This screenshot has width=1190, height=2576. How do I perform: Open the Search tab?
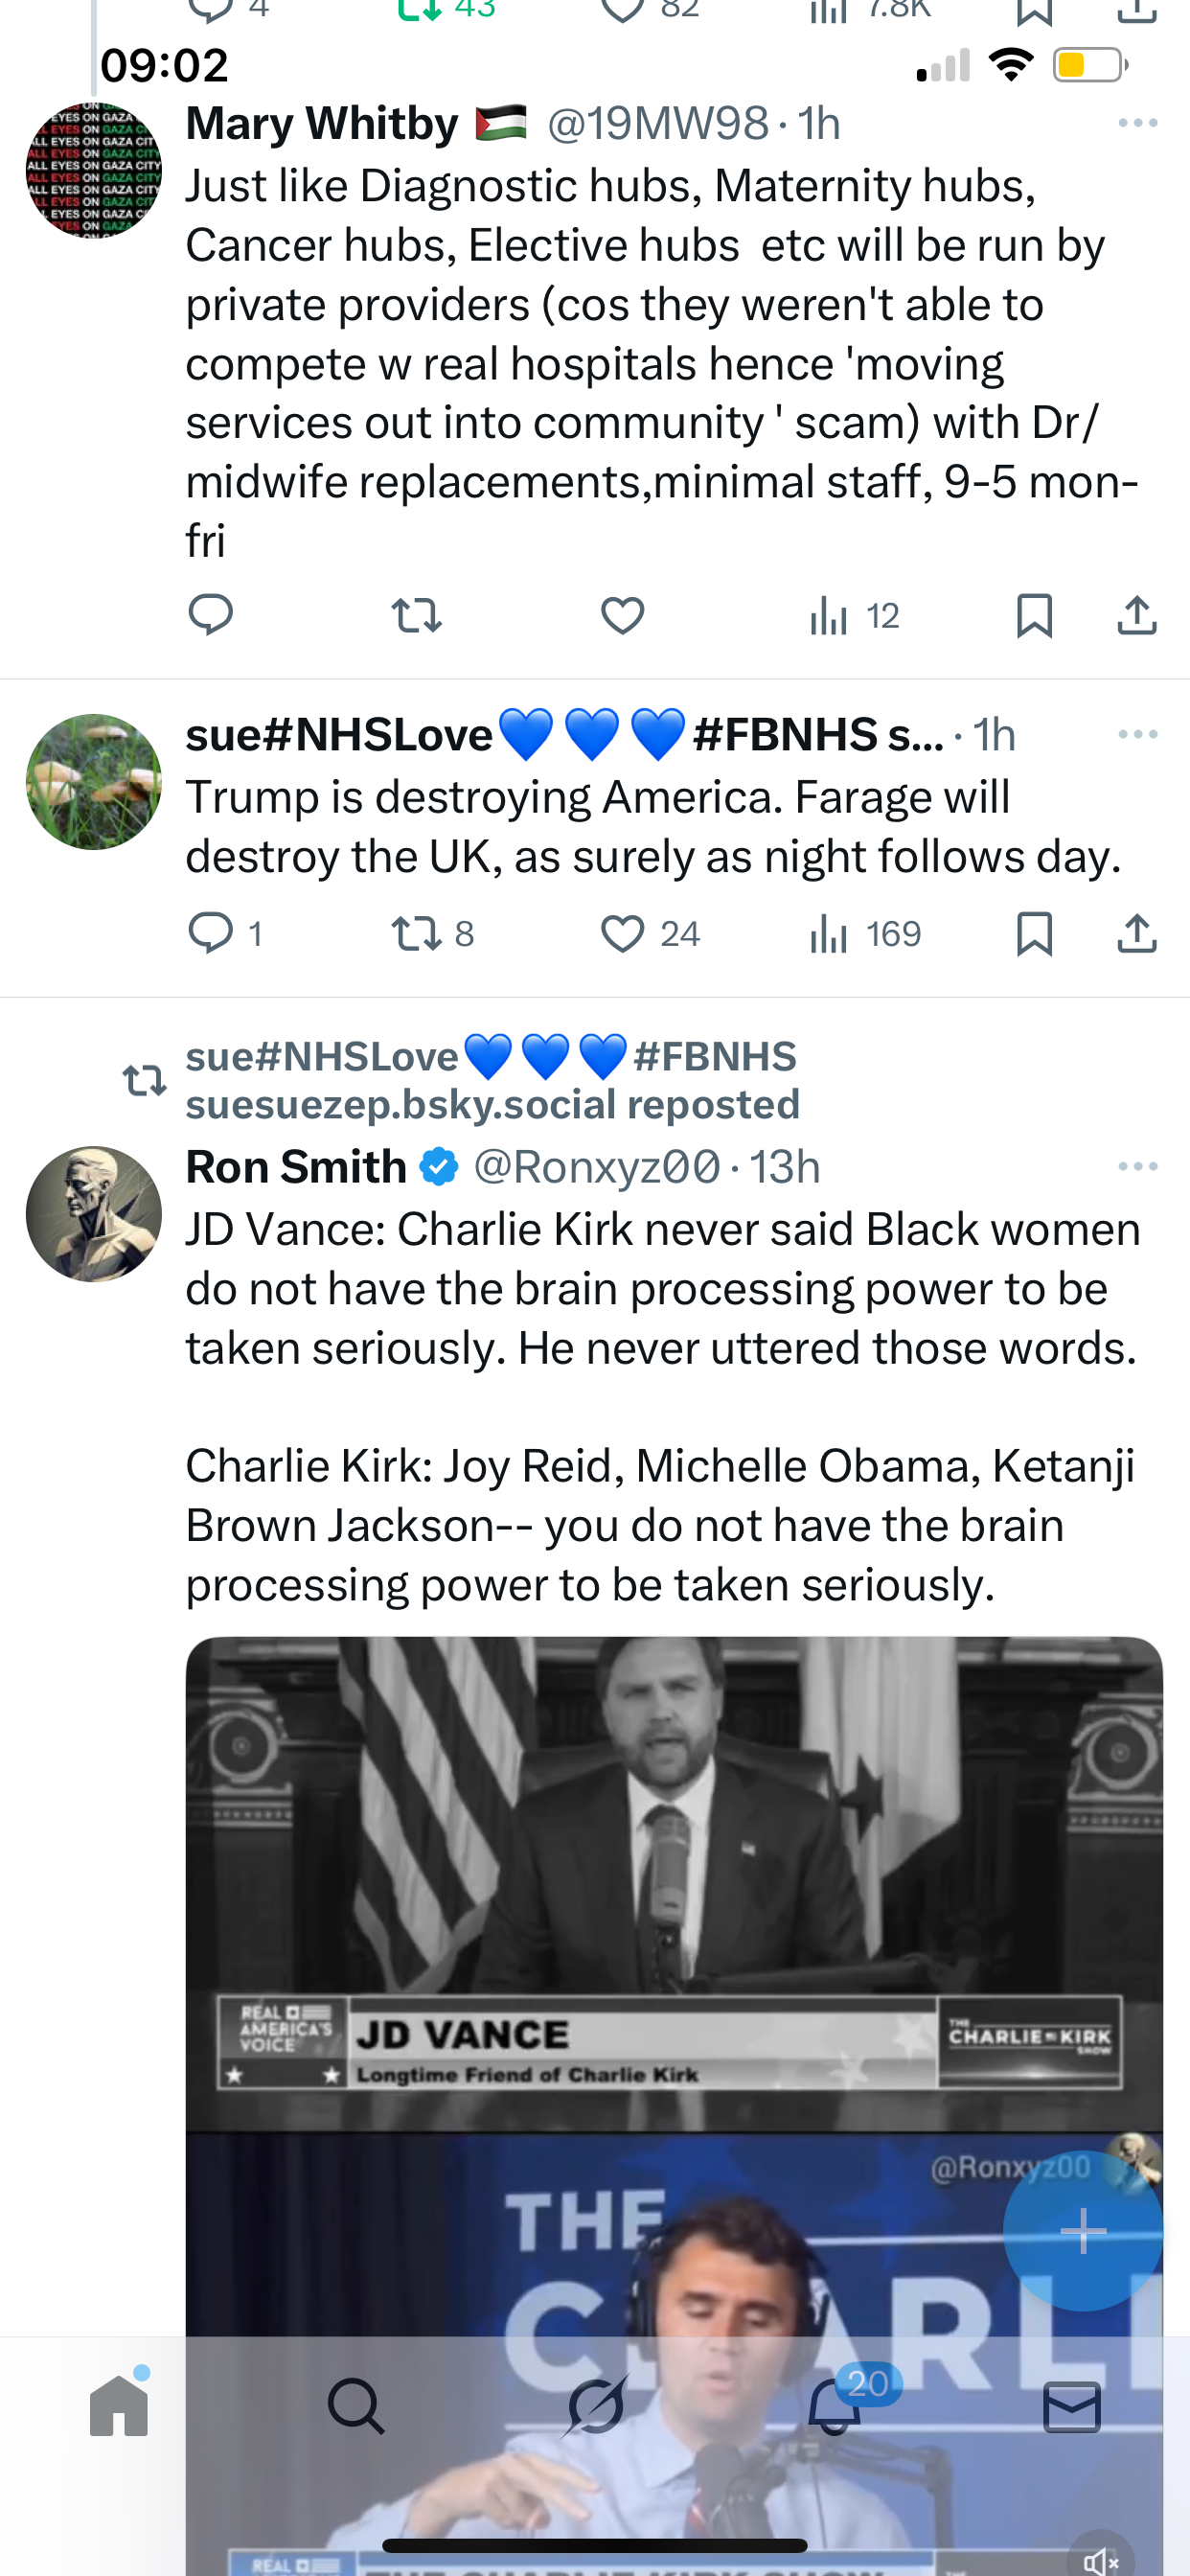point(356,2405)
